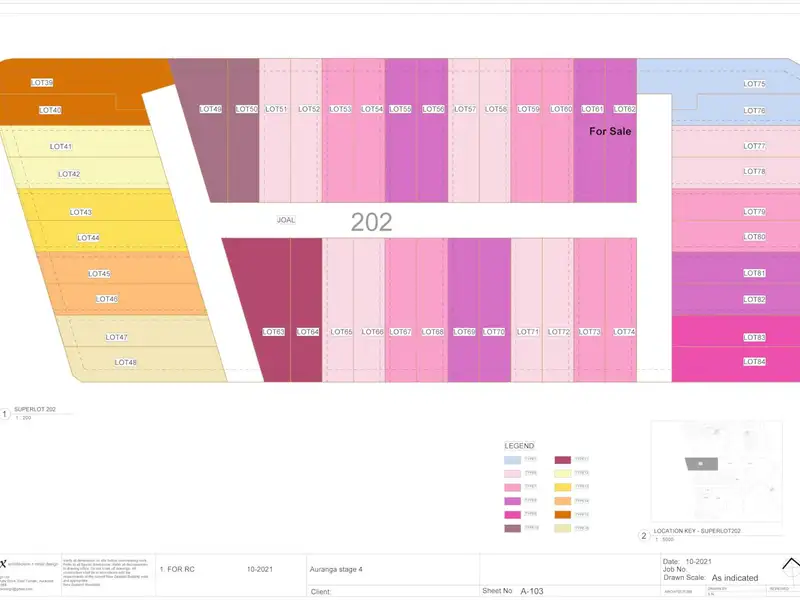Click the circled view number 1 marker

click(x=6, y=412)
